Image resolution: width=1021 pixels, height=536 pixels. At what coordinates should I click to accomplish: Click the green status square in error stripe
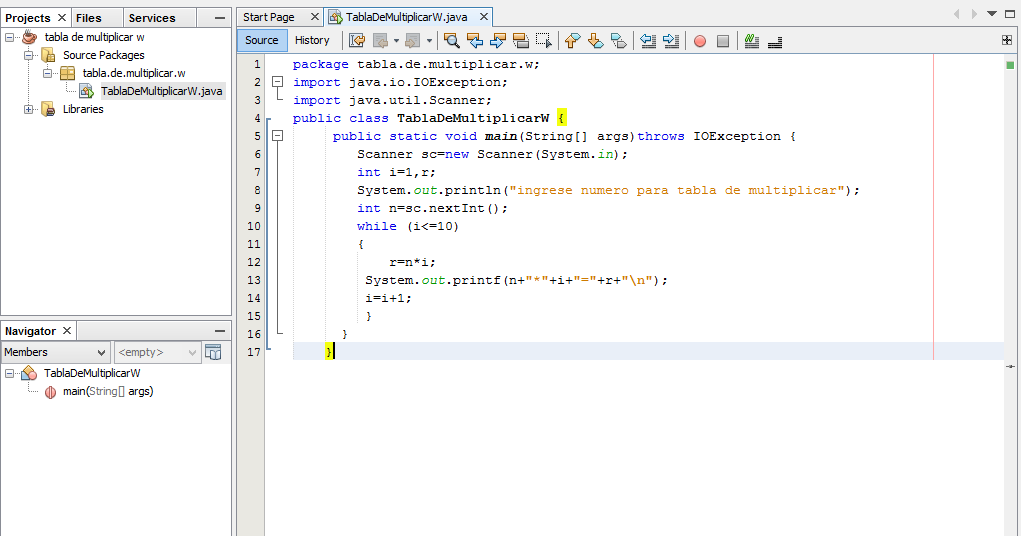[x=1010, y=64]
